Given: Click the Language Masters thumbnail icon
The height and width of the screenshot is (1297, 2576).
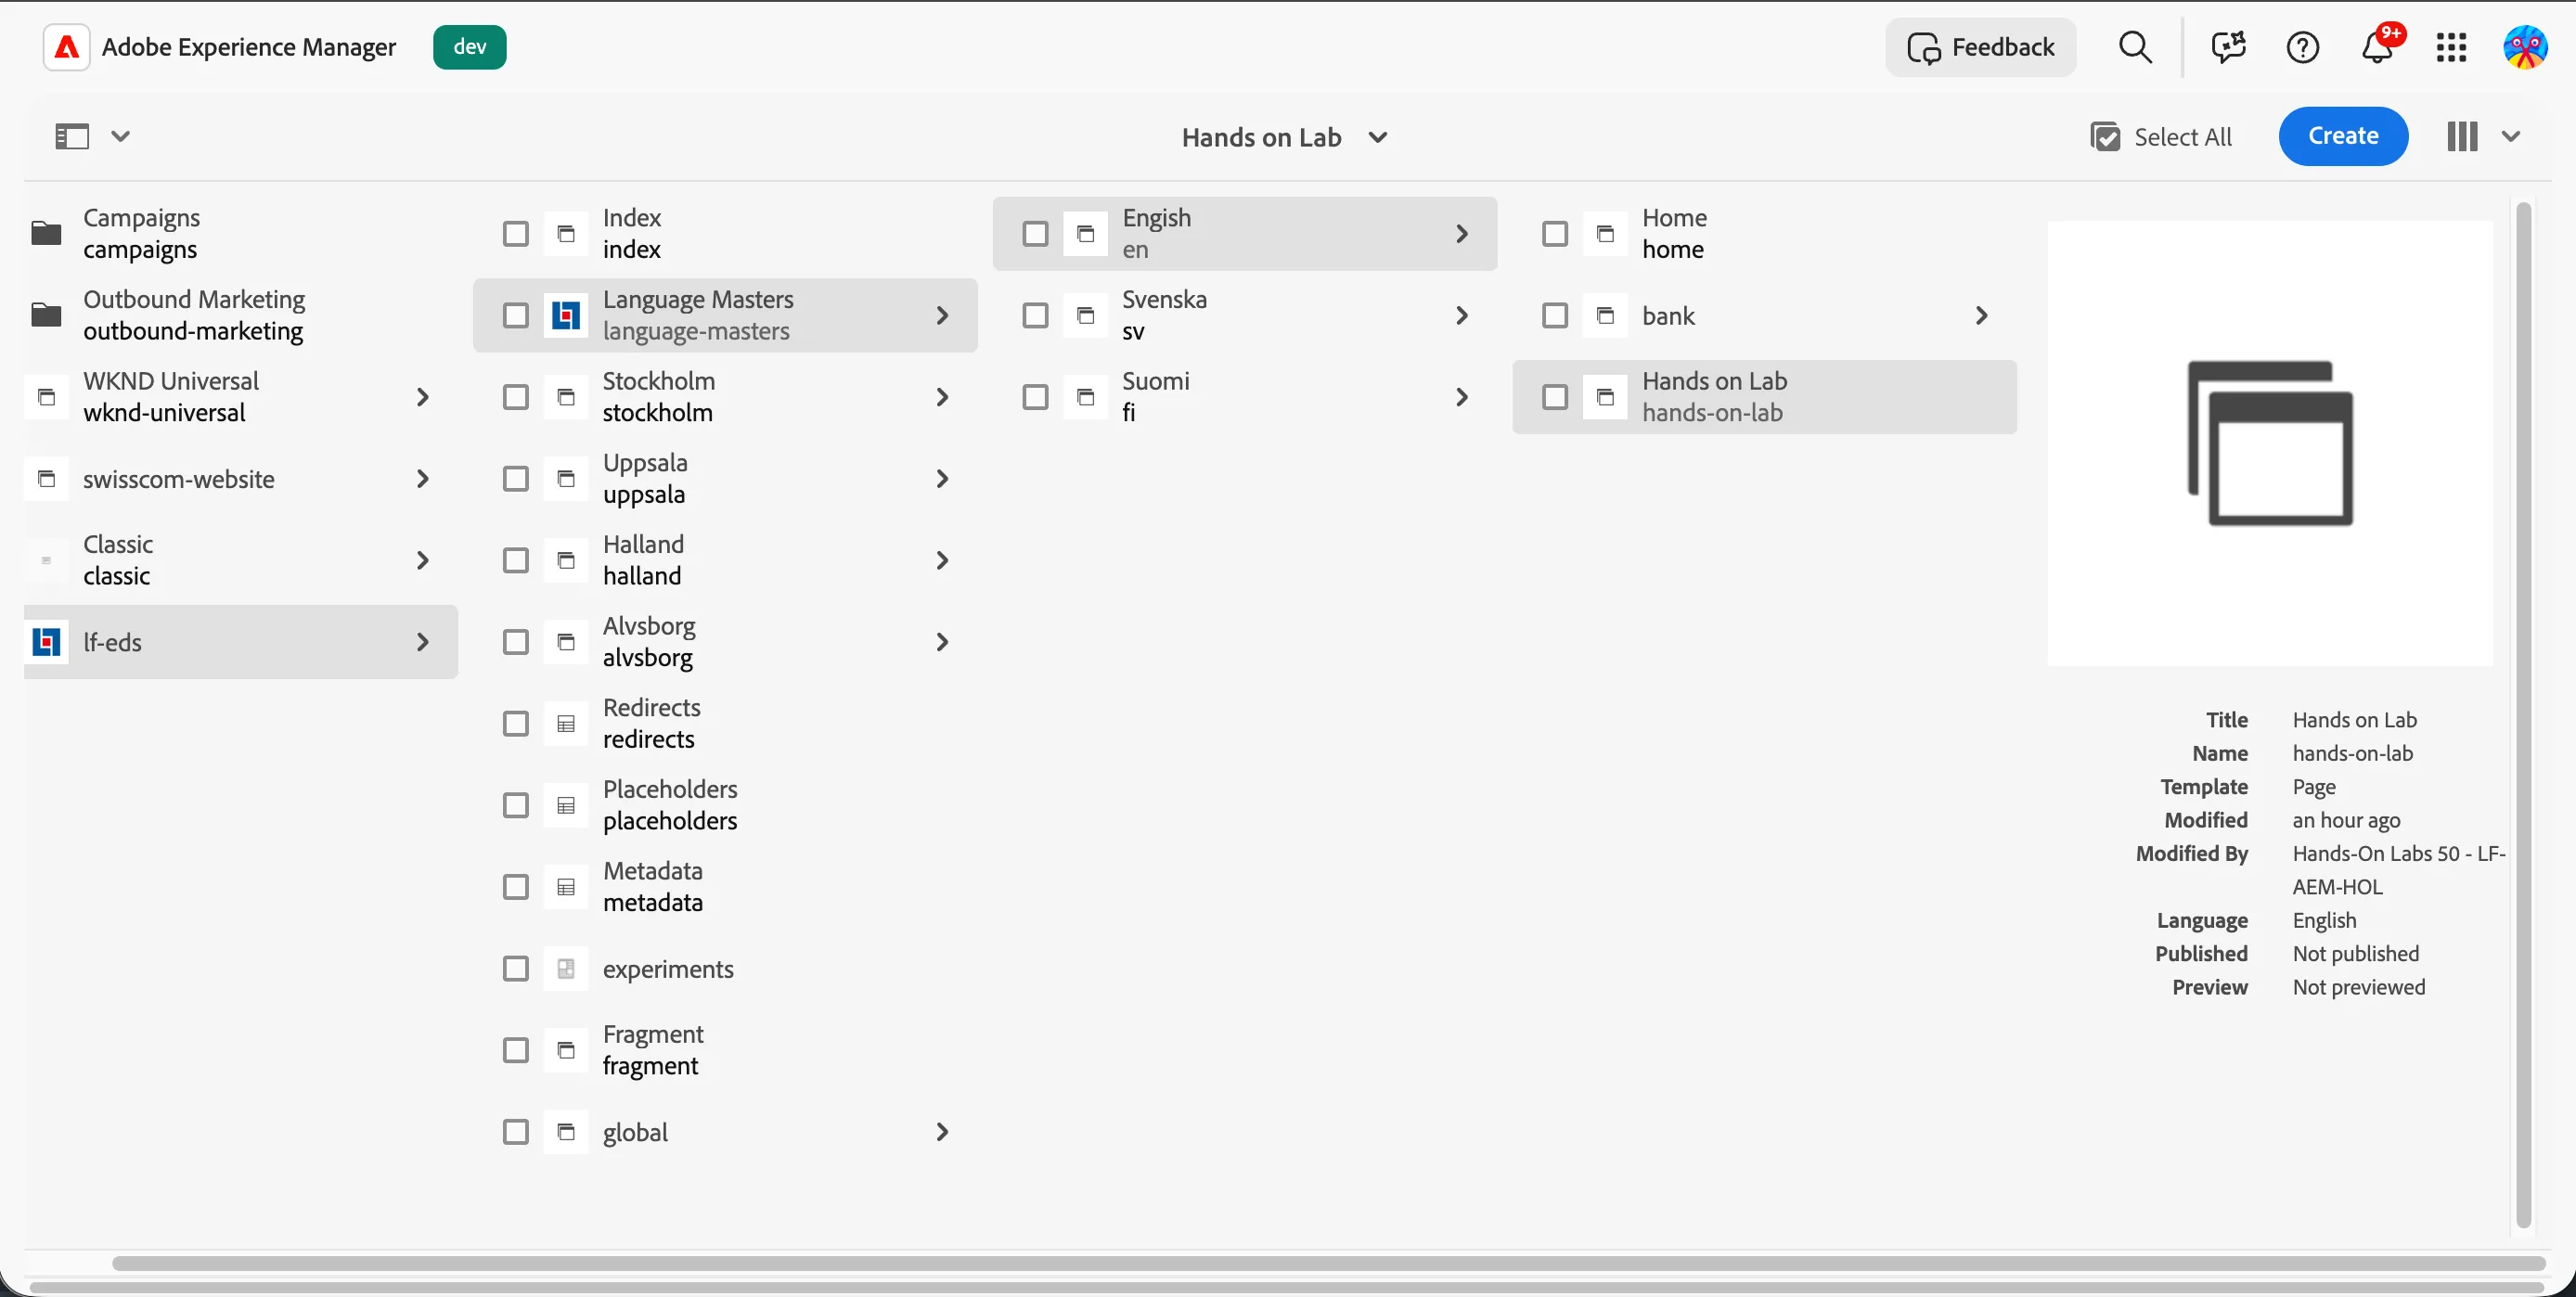Looking at the screenshot, I should [566, 315].
